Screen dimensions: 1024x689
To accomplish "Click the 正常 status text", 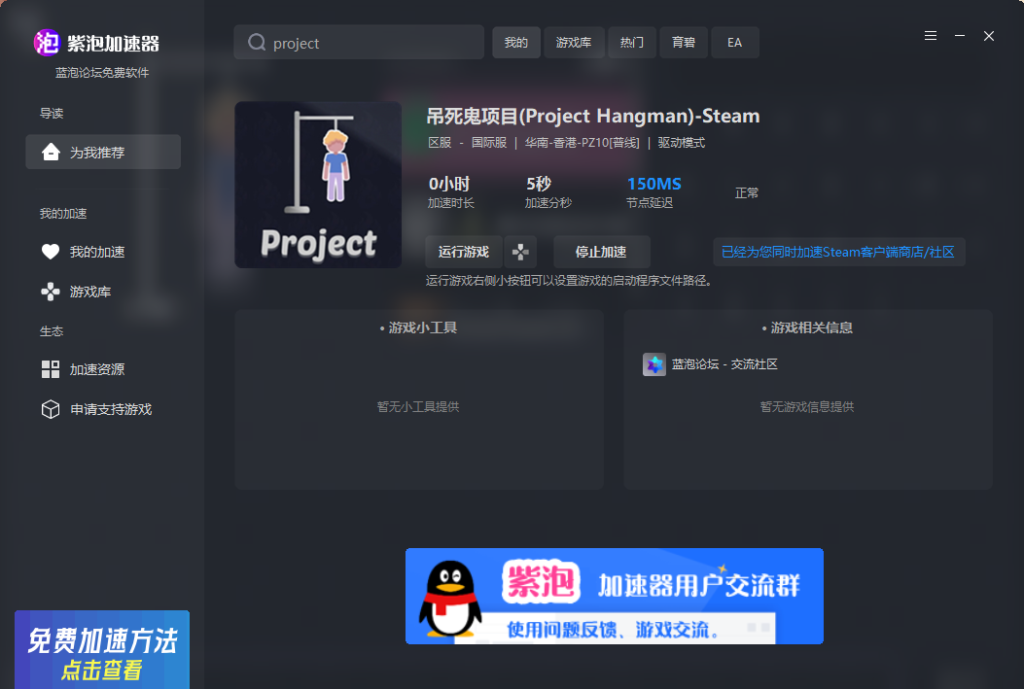I will pos(746,193).
